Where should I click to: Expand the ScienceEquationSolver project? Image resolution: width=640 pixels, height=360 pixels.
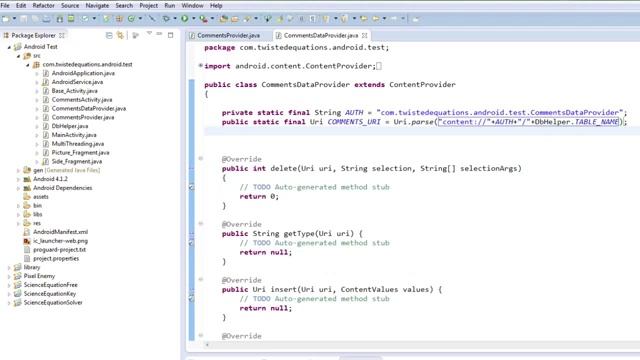pyautogui.click(x=9, y=303)
